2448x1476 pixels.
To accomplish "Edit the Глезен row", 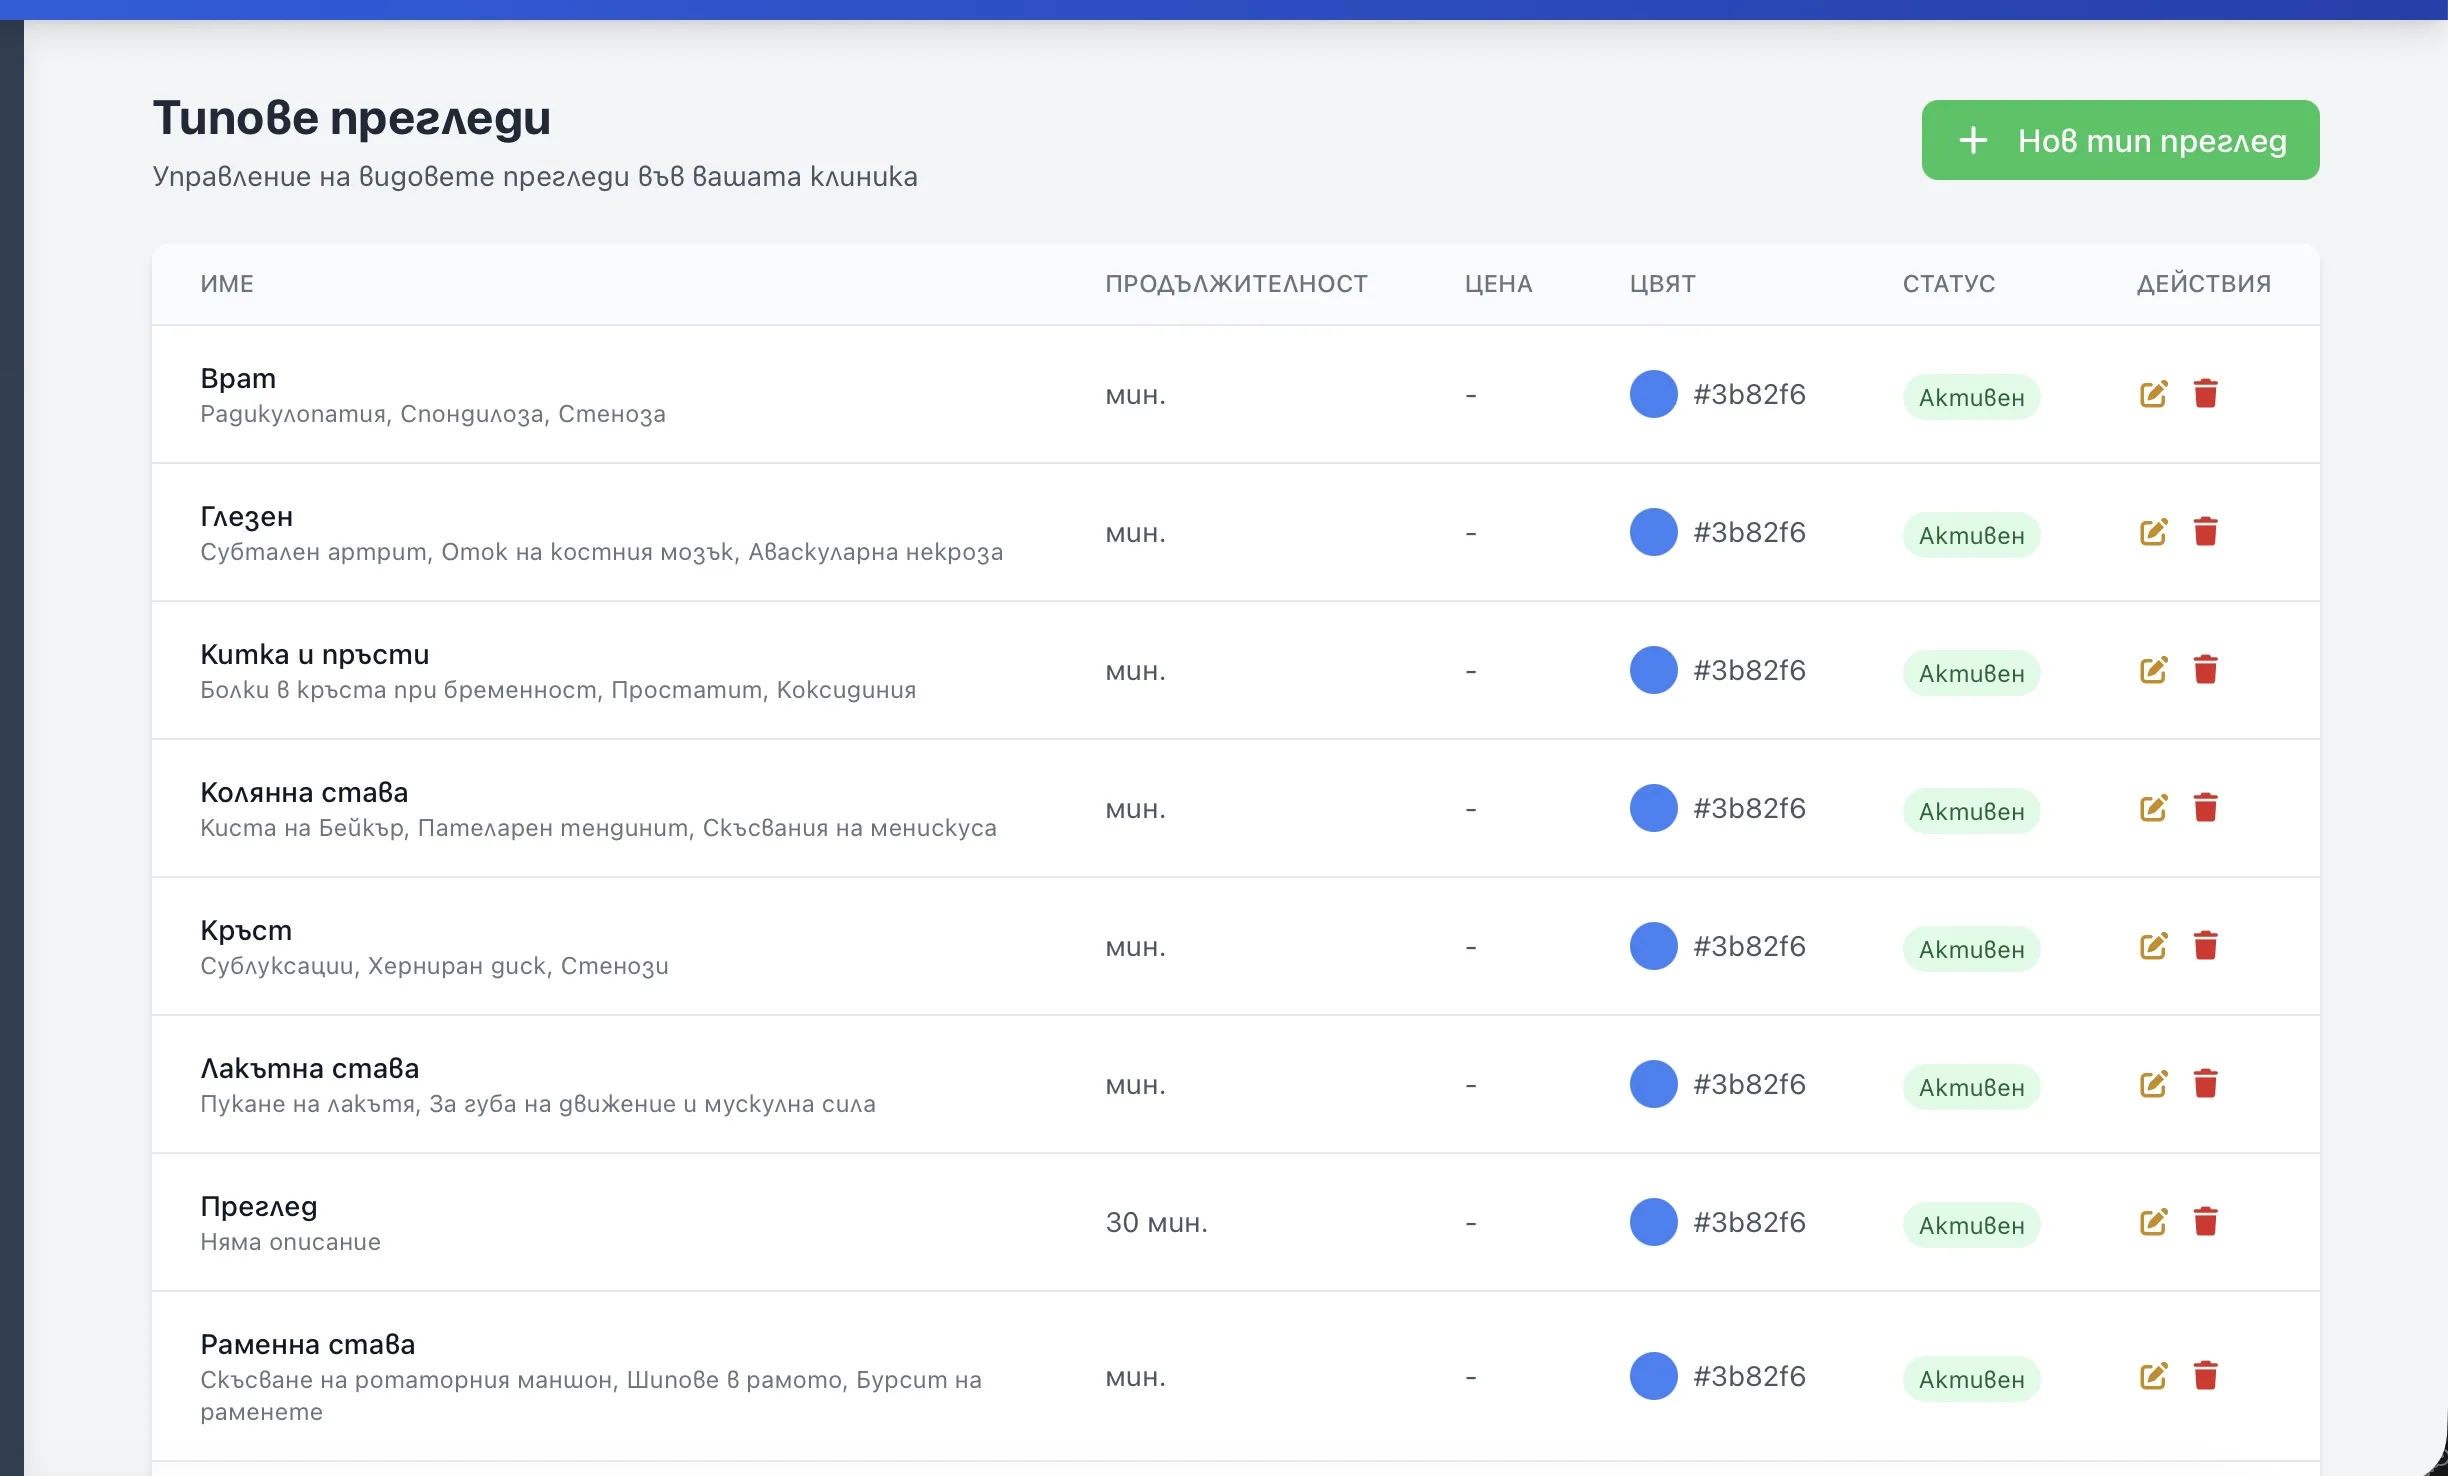I will tap(2153, 532).
